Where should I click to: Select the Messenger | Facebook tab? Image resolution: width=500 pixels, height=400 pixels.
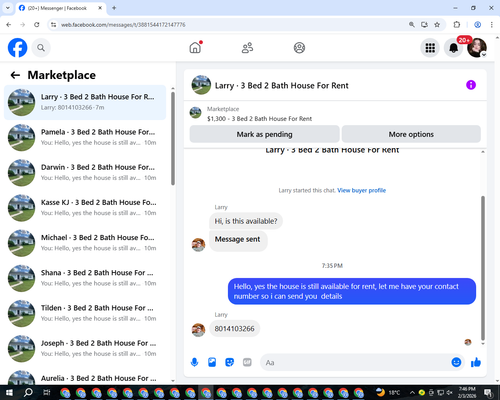point(61,8)
